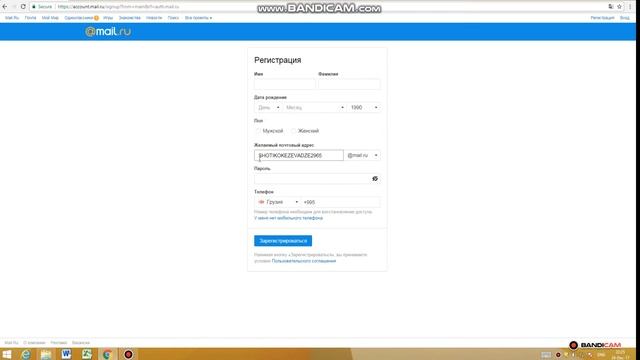
Task: Click the desired email address field
Action: pos(299,156)
